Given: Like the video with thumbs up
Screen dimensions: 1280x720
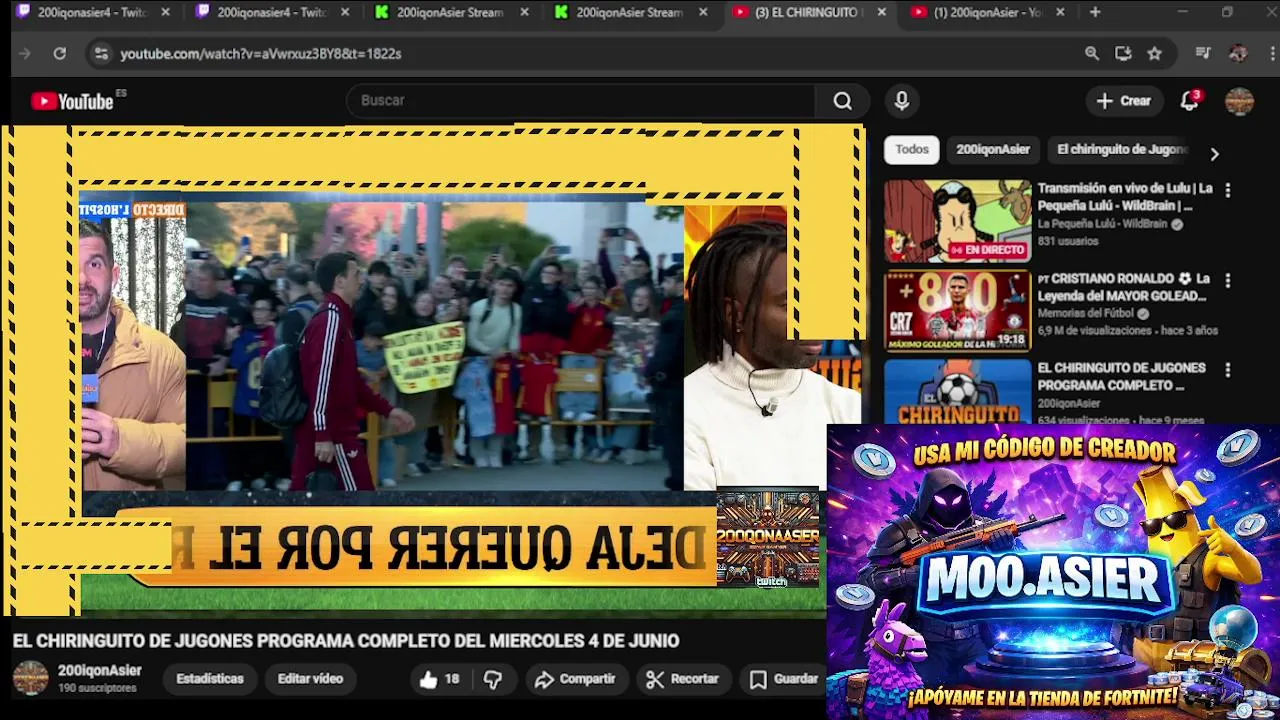Looking at the screenshot, I should point(439,679).
